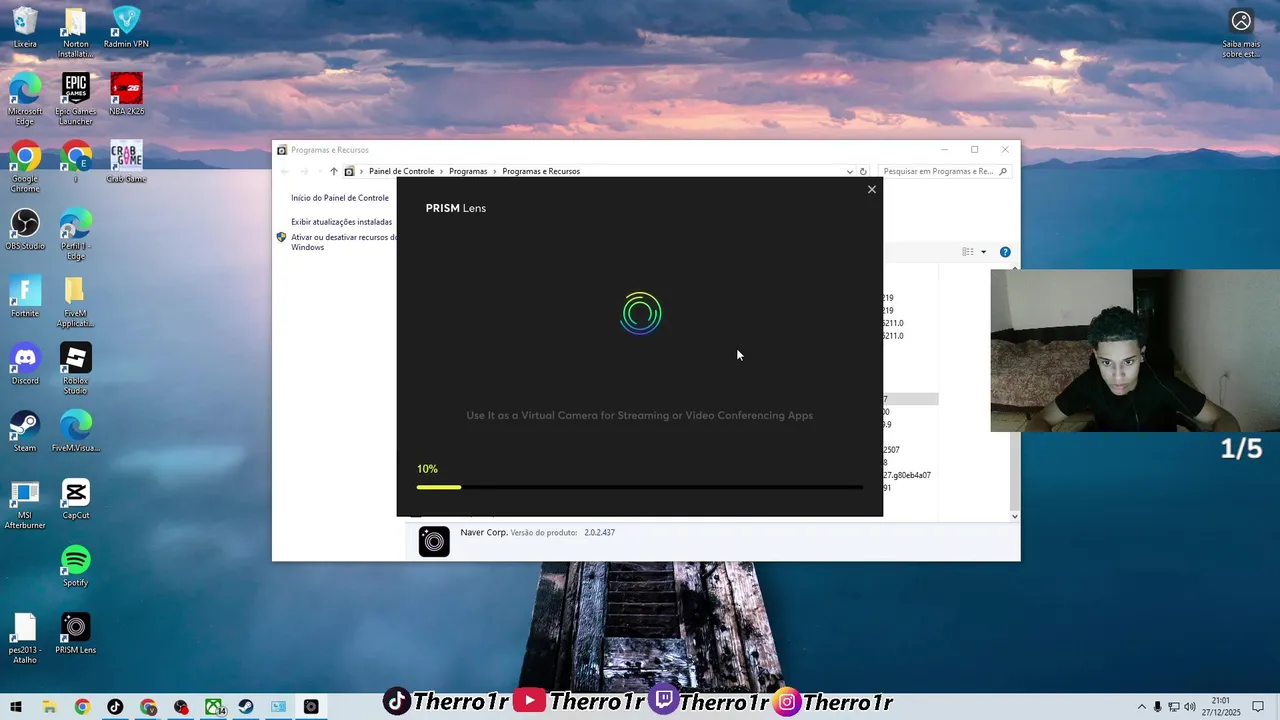This screenshot has width=1280, height=720.
Task: Expand the address bar history dropdown
Action: pos(849,171)
